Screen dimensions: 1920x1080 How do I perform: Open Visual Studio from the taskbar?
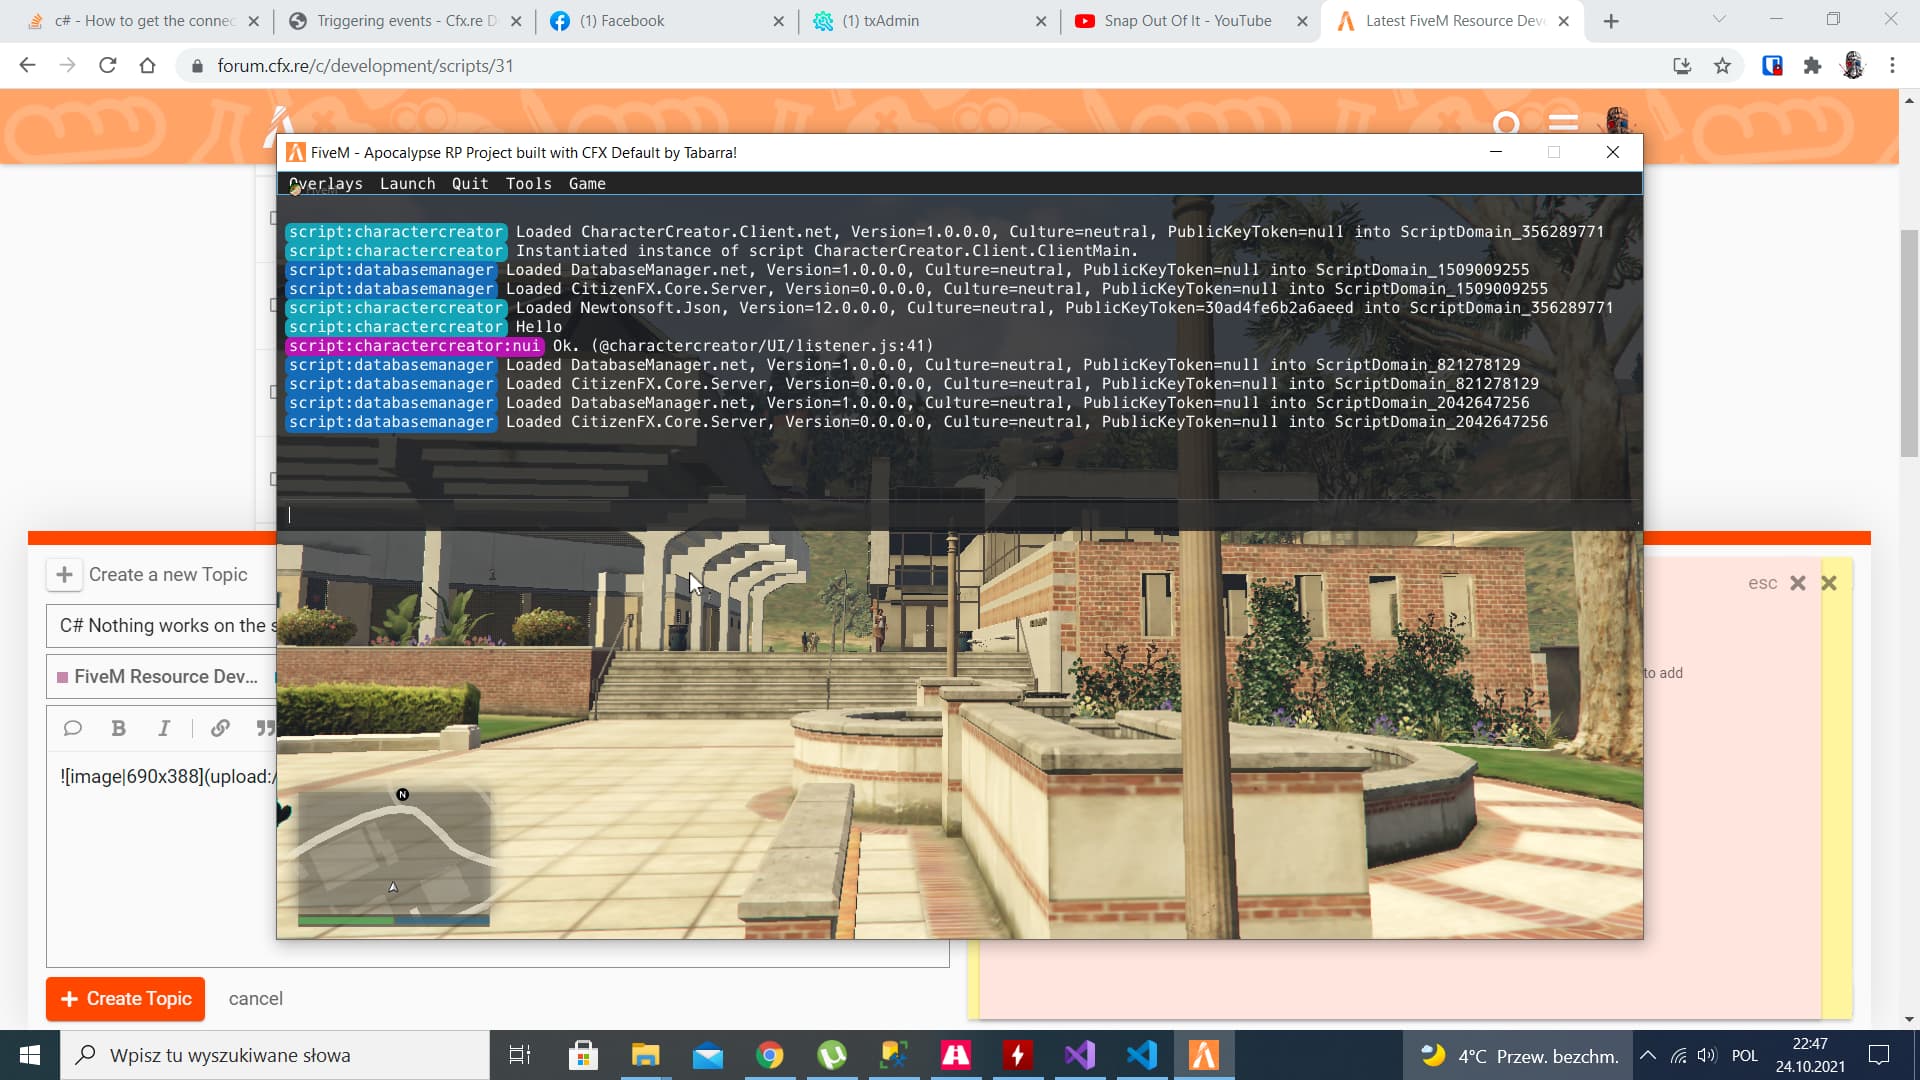(1080, 1055)
